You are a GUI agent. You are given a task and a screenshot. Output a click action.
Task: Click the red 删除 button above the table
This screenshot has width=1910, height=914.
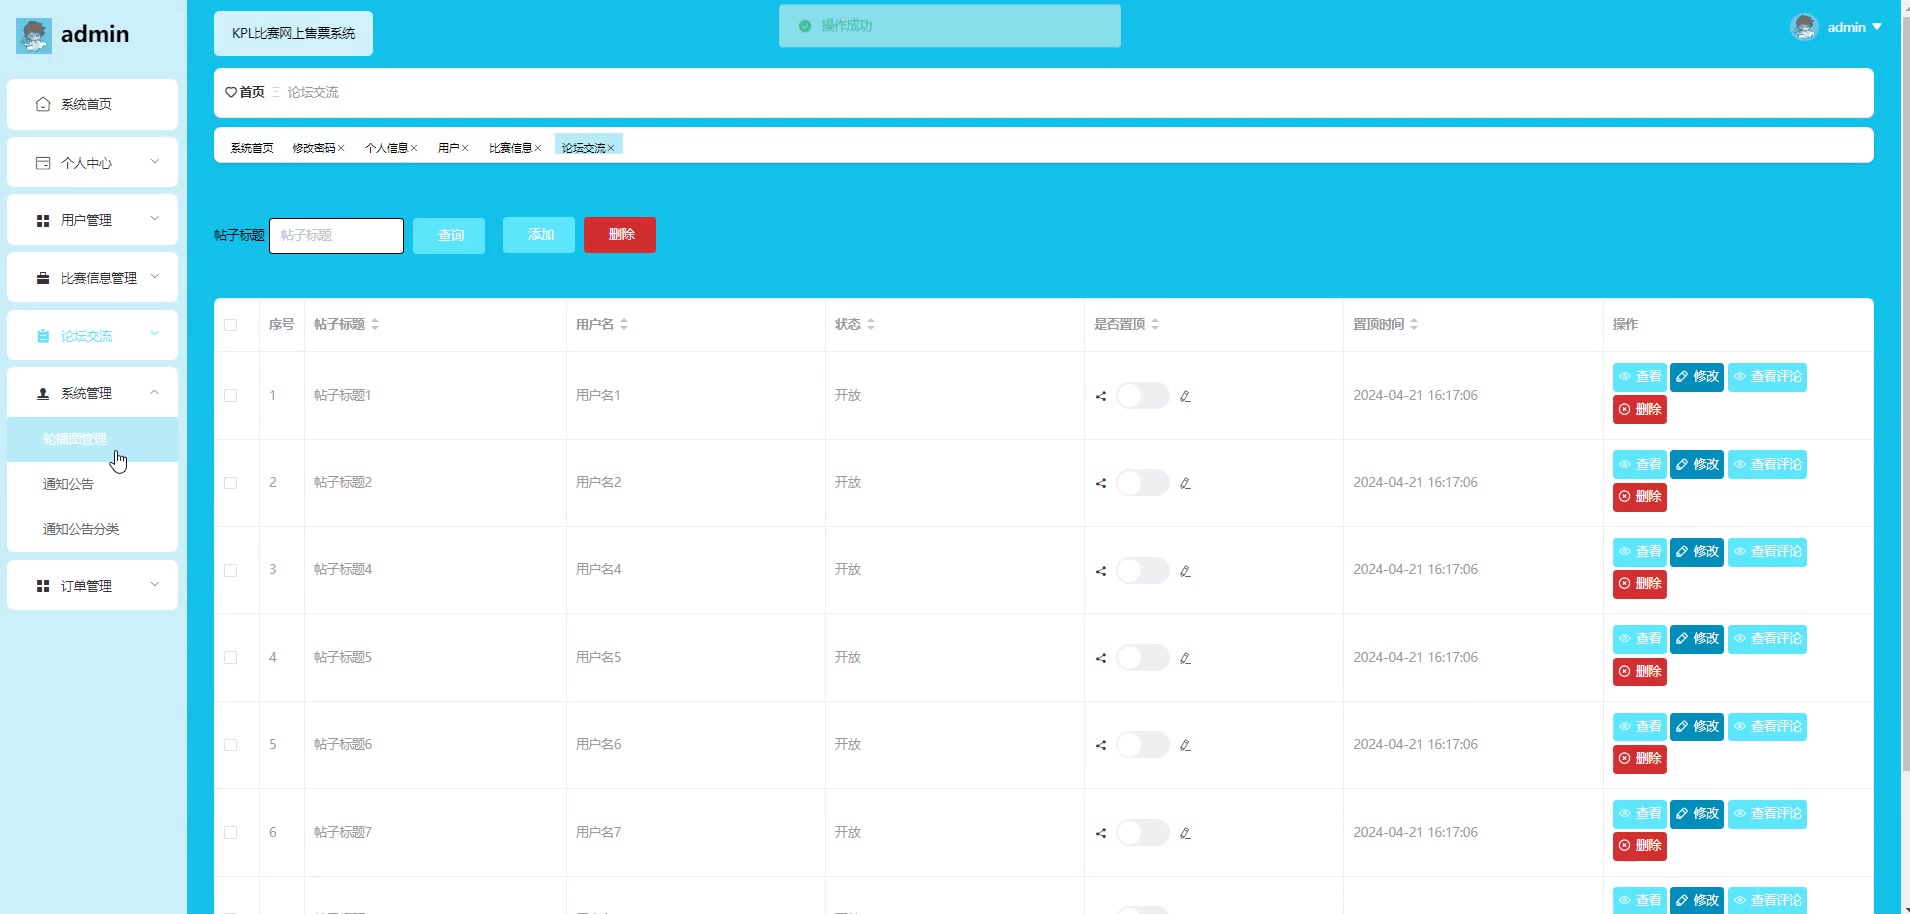point(620,235)
